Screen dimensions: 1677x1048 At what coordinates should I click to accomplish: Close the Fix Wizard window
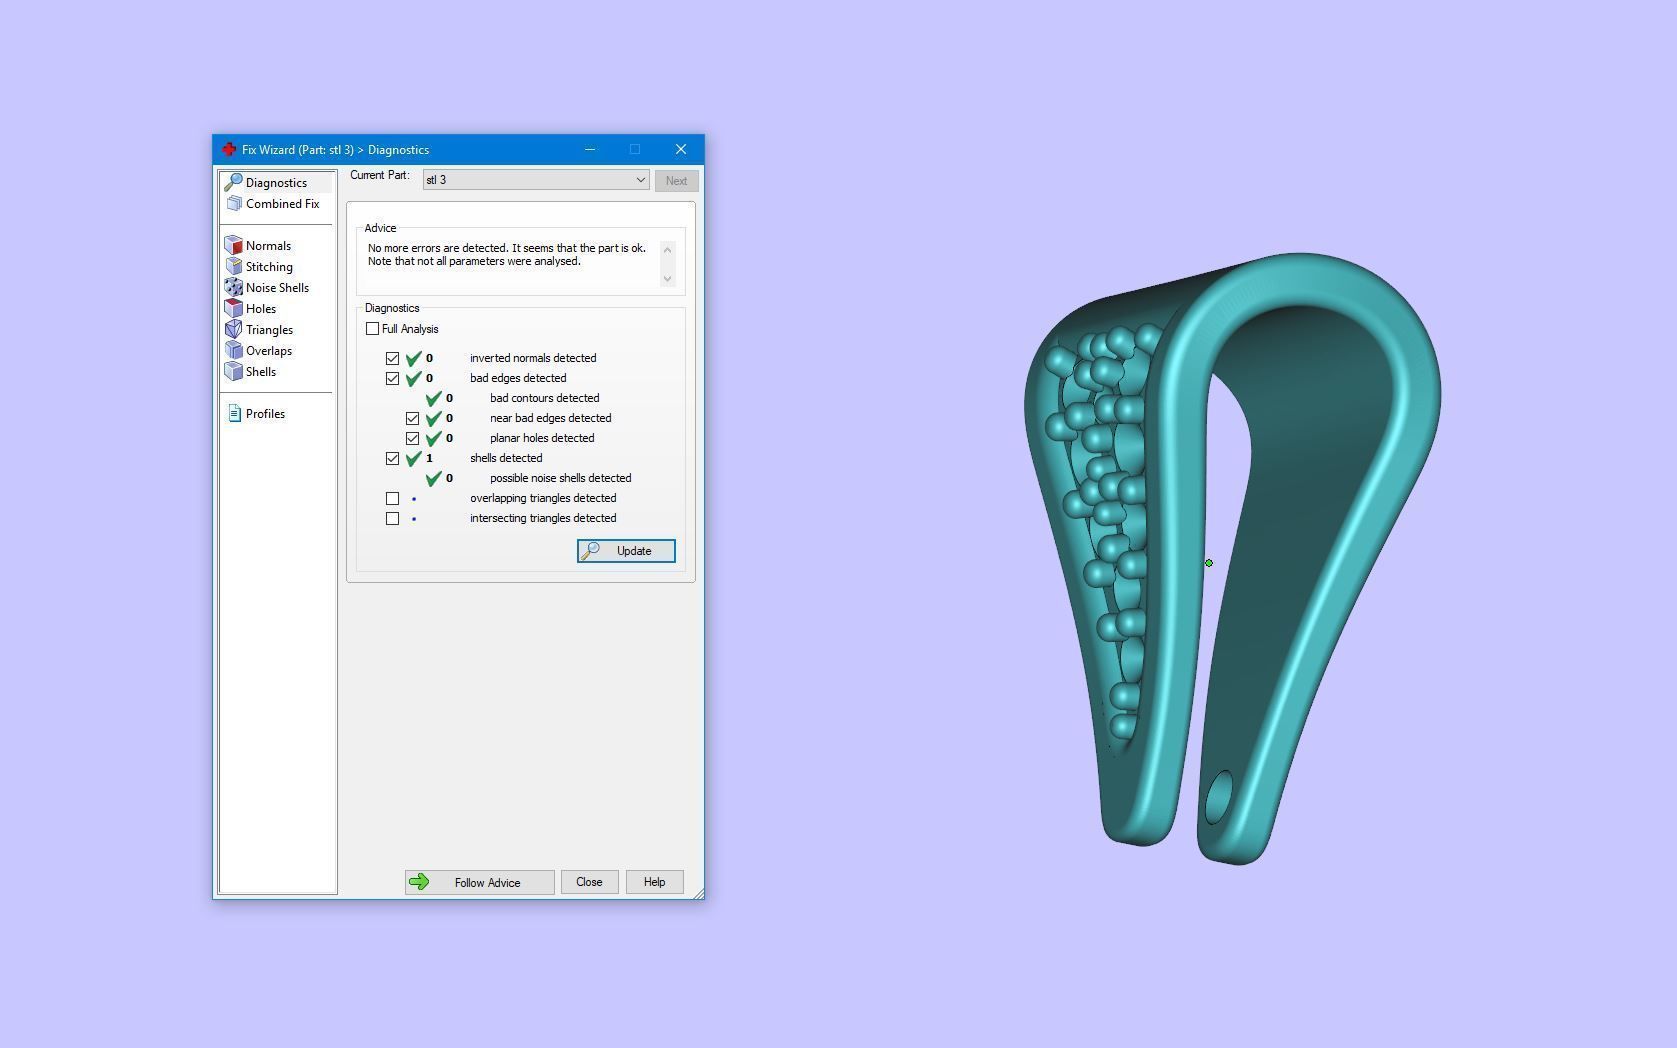point(681,149)
